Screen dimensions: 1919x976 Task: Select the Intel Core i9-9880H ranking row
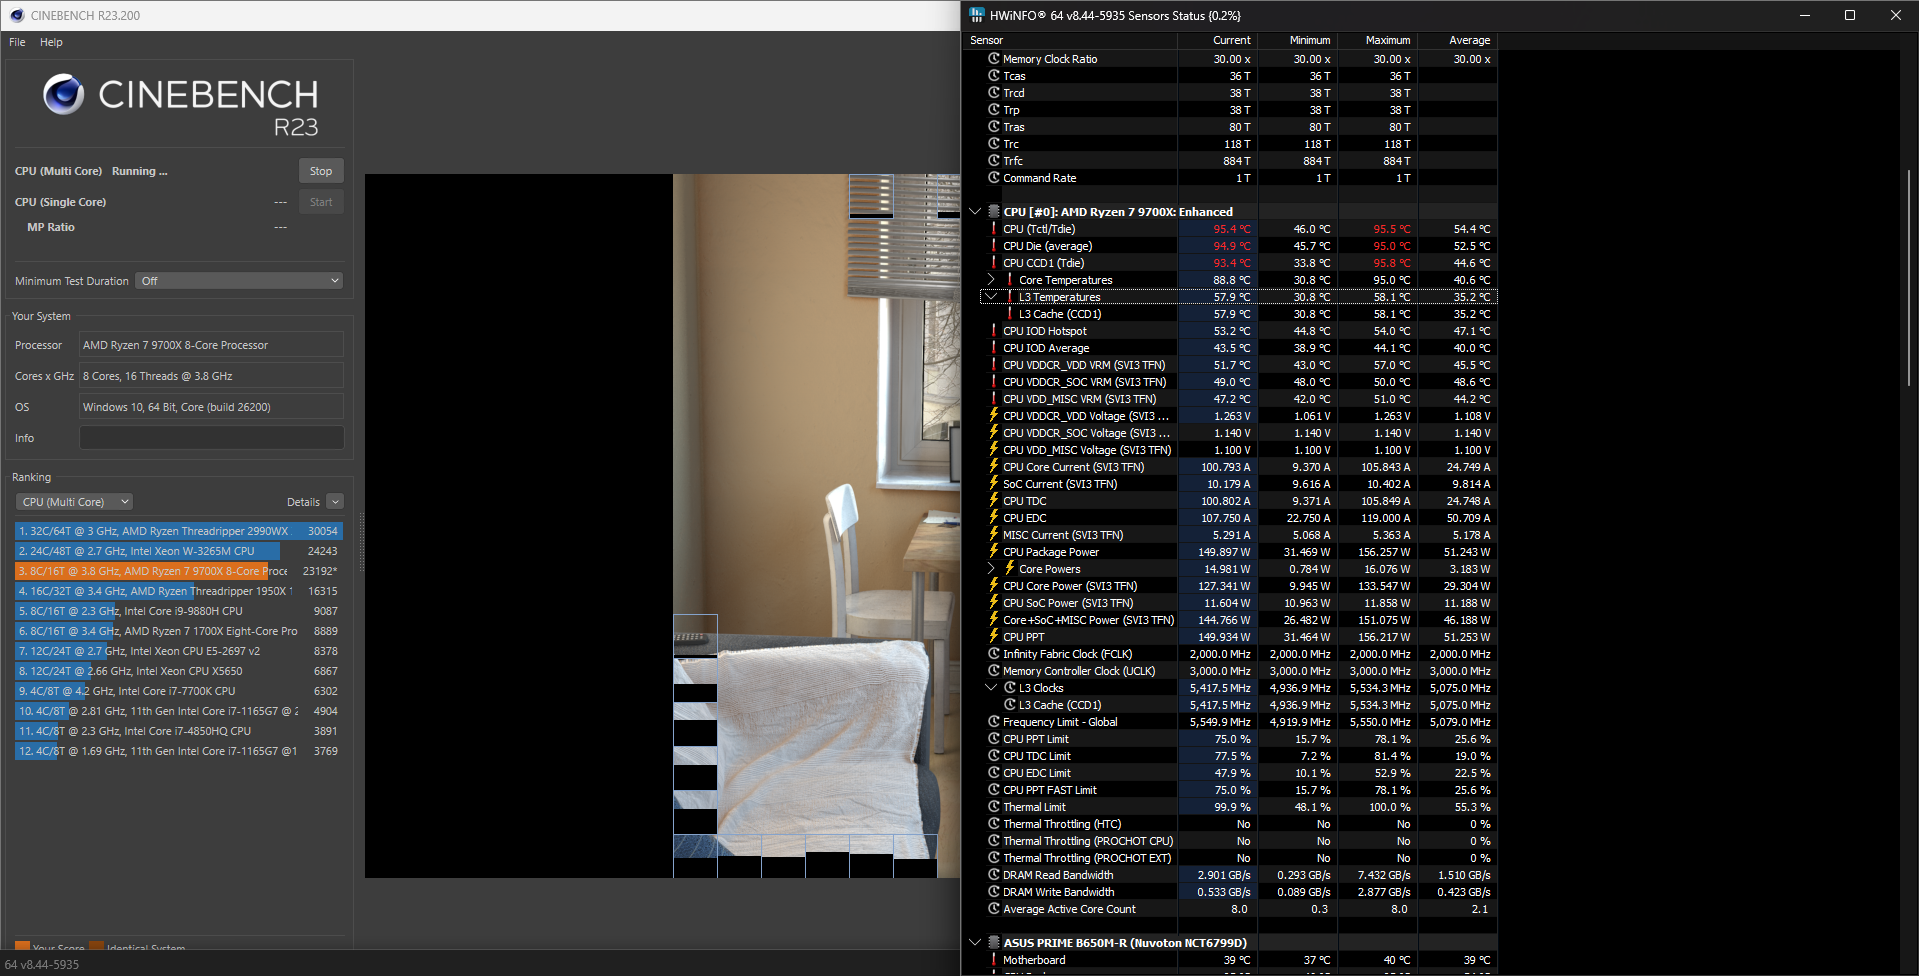tap(179, 611)
